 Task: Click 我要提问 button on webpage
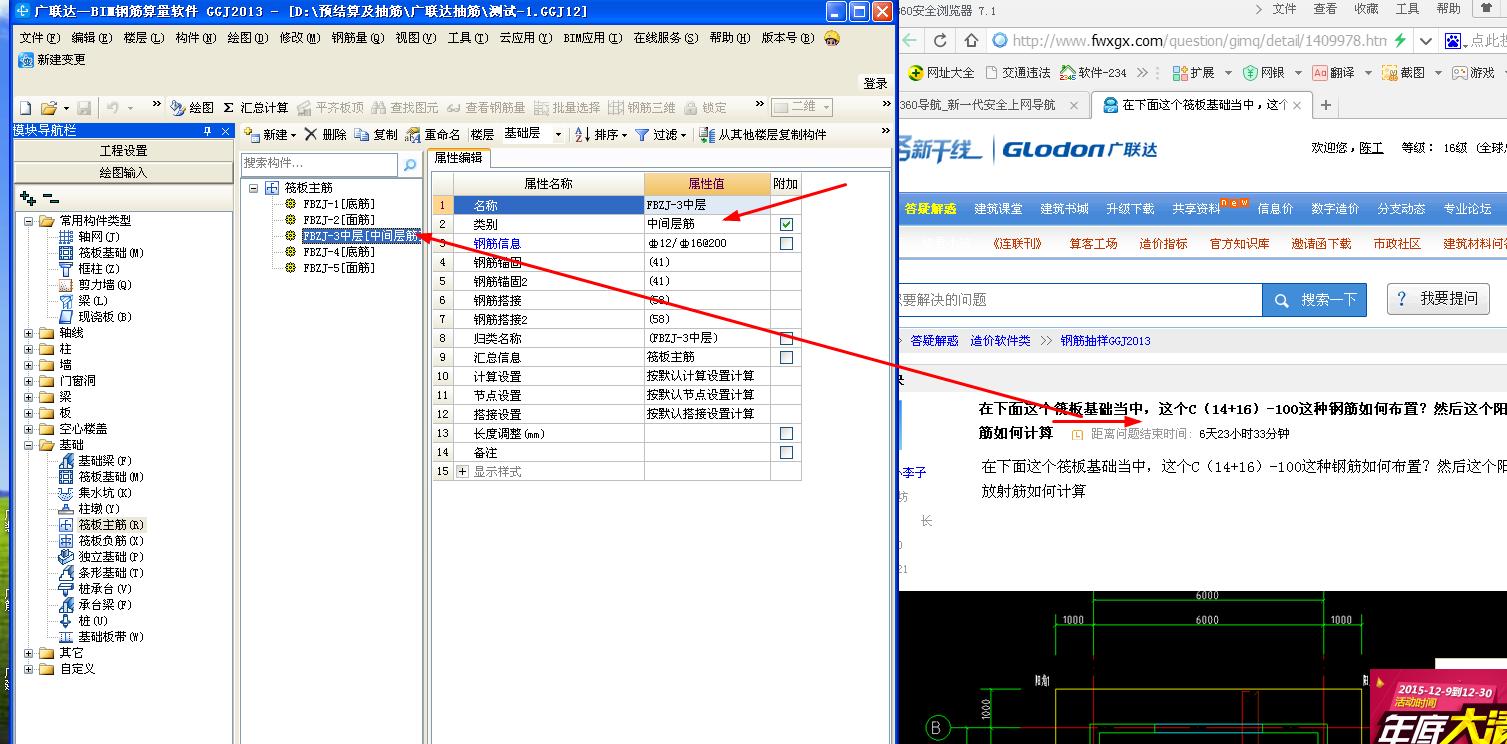click(x=1437, y=298)
